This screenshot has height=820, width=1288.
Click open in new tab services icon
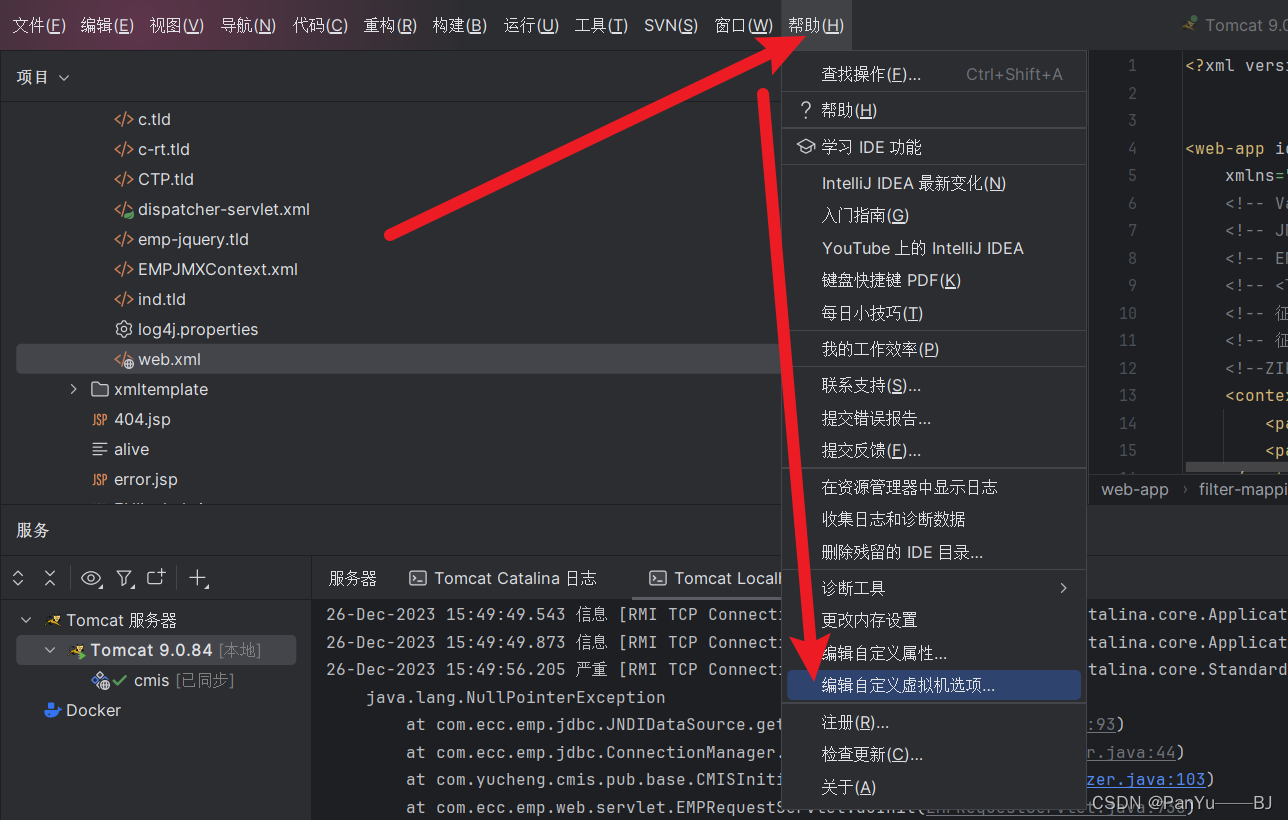(156, 578)
